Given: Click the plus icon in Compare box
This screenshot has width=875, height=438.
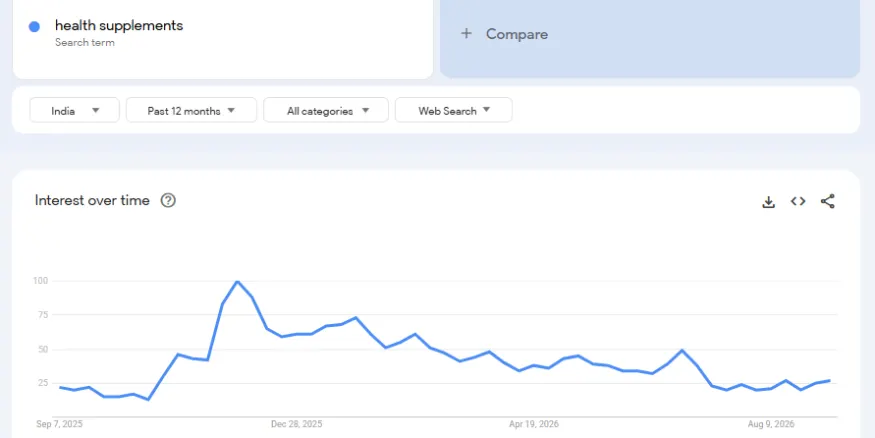Looking at the screenshot, I should coord(466,33).
